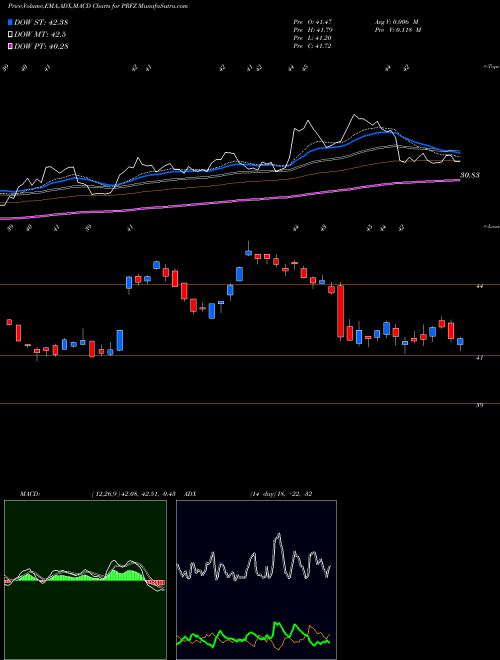This screenshot has width=500, height=660.
Task: Click the 44 price axis label
Action: click(479, 286)
